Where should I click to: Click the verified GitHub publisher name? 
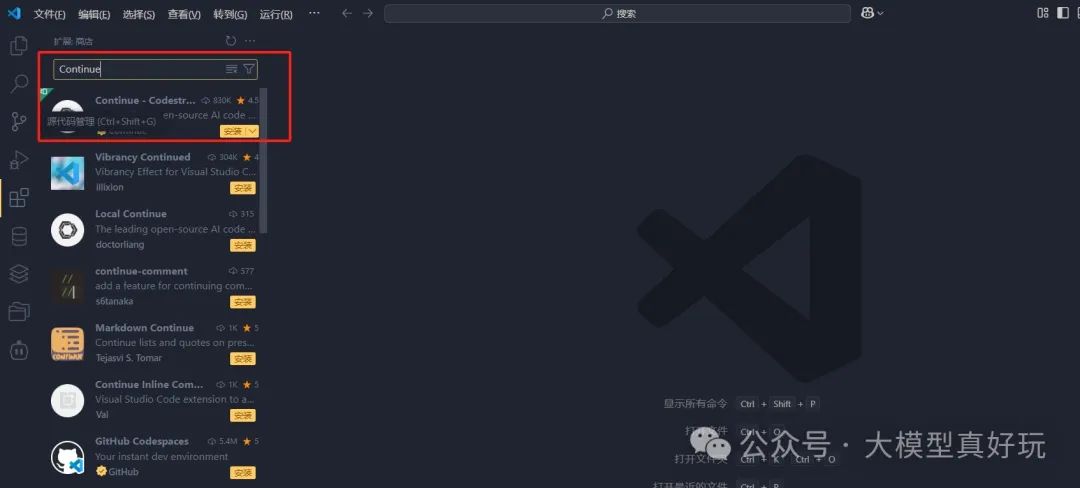123,471
